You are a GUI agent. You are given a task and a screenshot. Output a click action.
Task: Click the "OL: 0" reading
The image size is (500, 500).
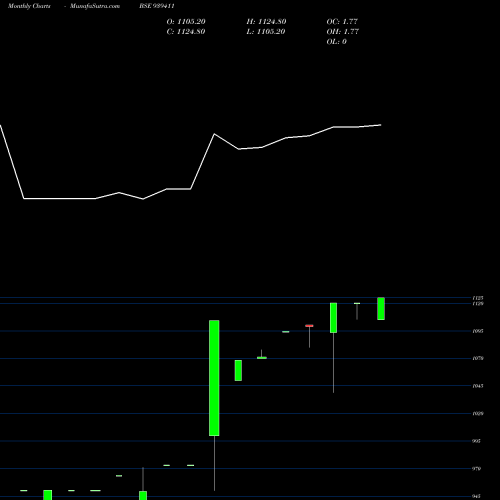337,42
